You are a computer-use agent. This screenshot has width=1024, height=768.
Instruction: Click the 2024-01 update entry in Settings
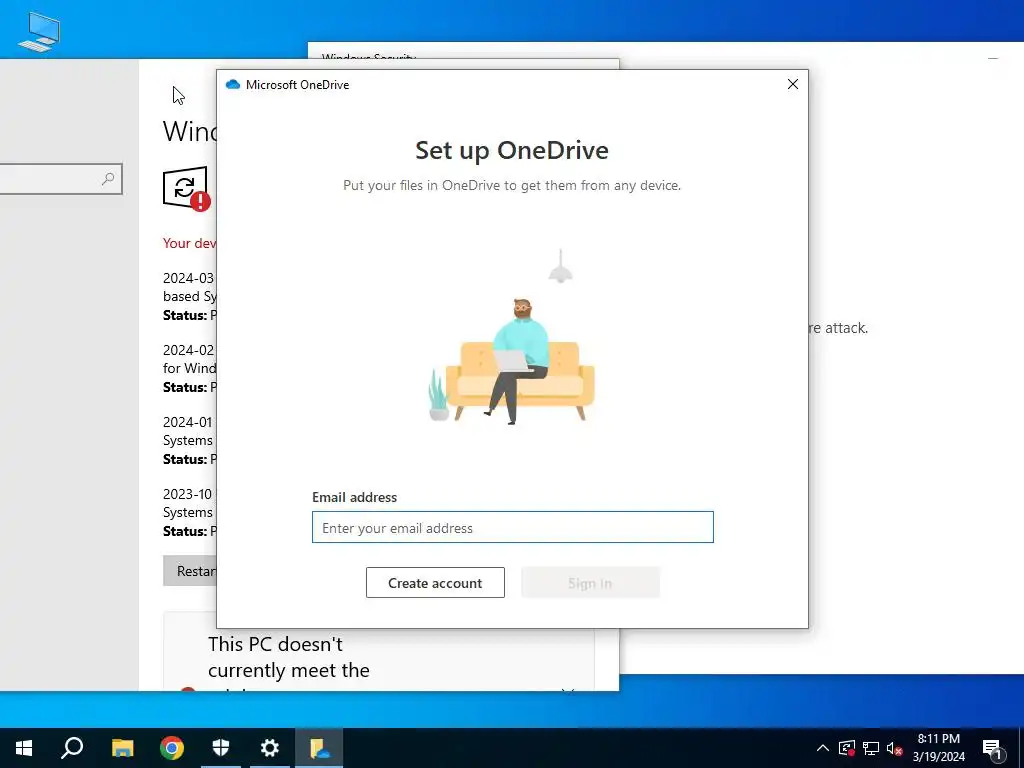click(189, 440)
